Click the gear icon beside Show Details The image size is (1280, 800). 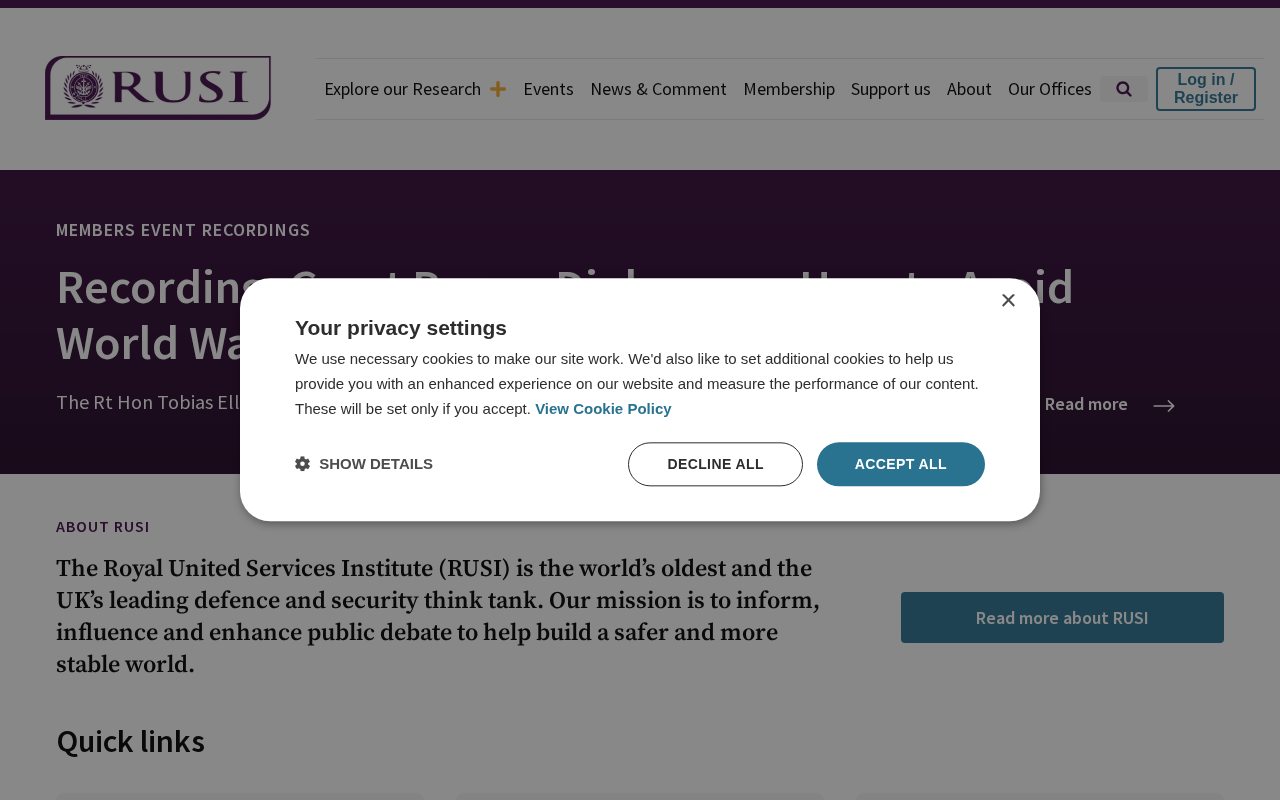[302, 464]
